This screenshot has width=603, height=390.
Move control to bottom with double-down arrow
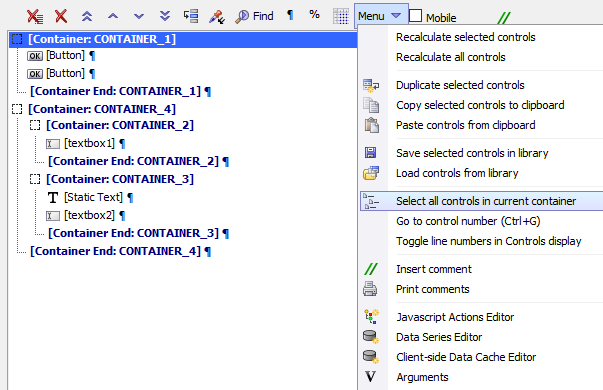click(165, 16)
